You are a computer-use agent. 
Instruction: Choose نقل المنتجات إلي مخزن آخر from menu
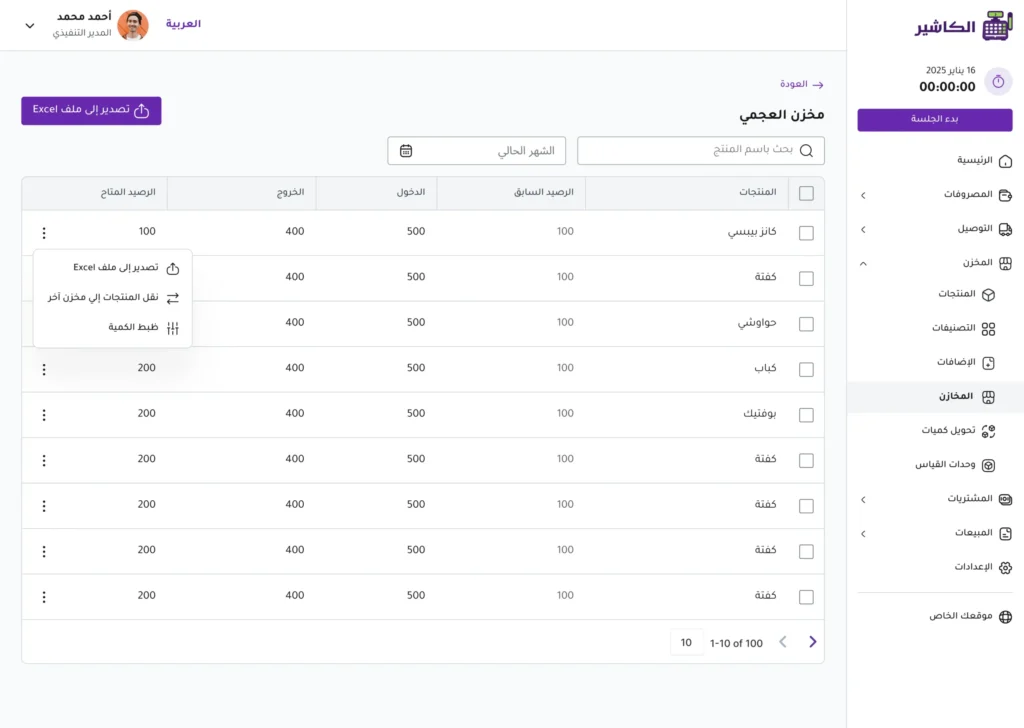coord(112,297)
